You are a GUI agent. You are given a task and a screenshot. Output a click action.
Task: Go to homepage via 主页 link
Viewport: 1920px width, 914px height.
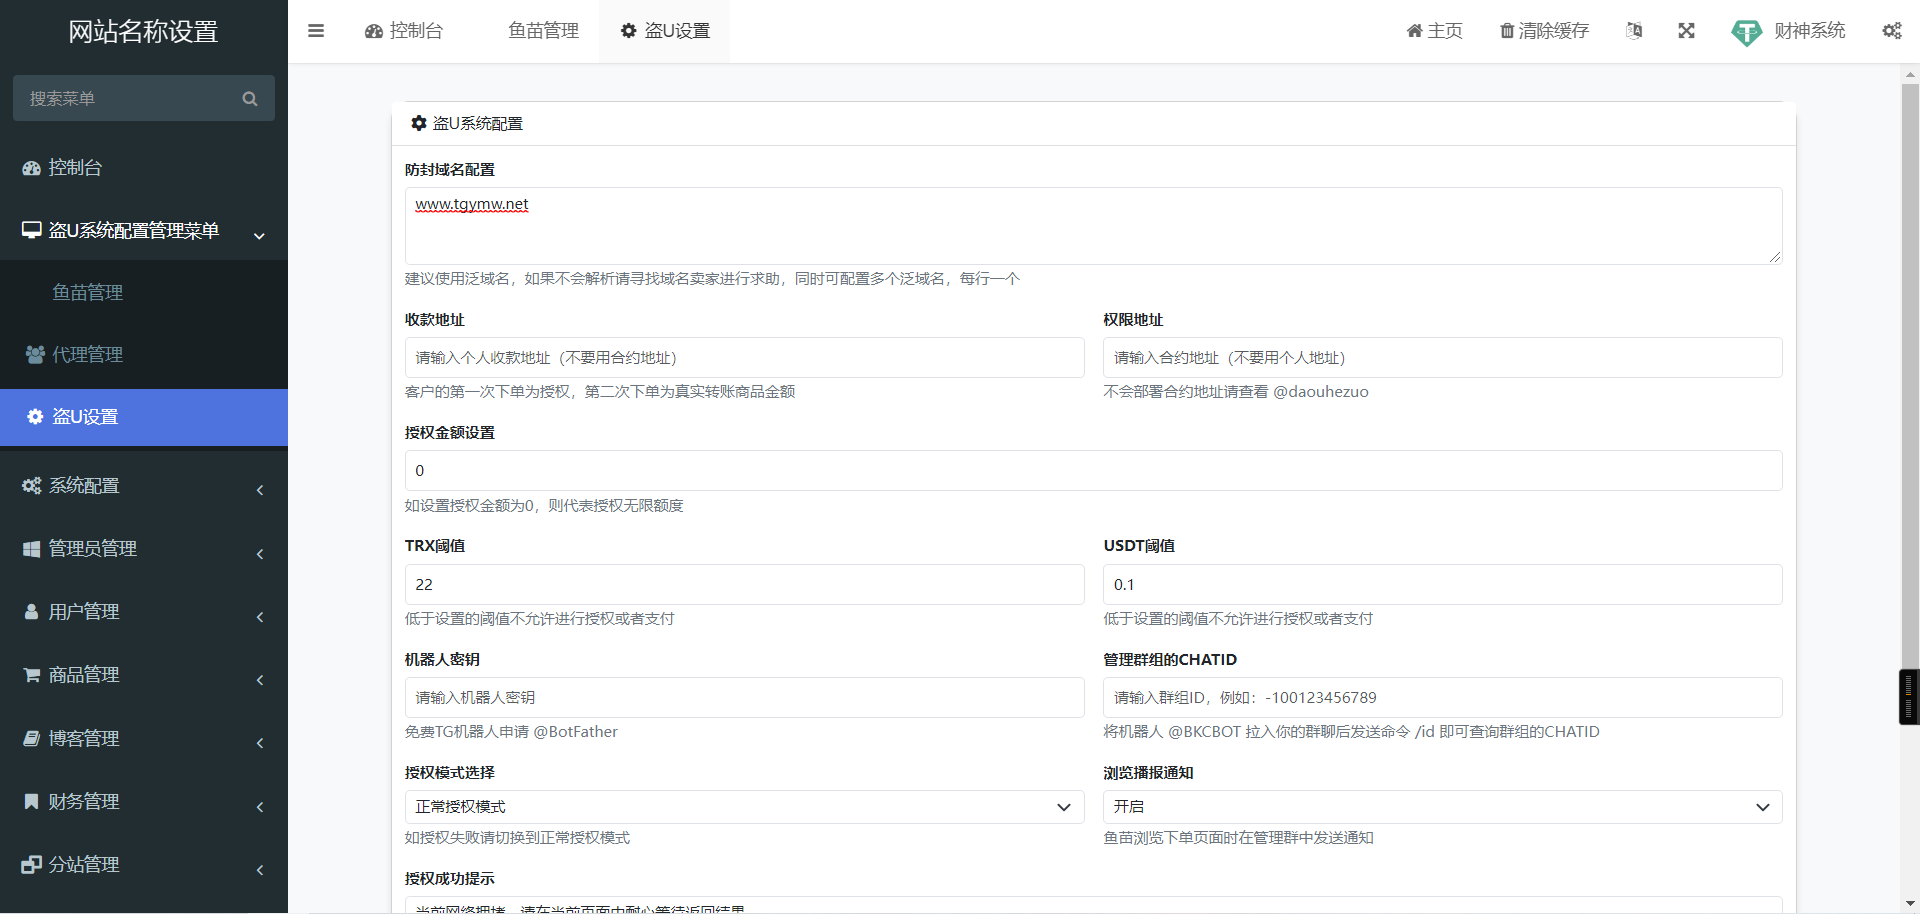pos(1433,30)
